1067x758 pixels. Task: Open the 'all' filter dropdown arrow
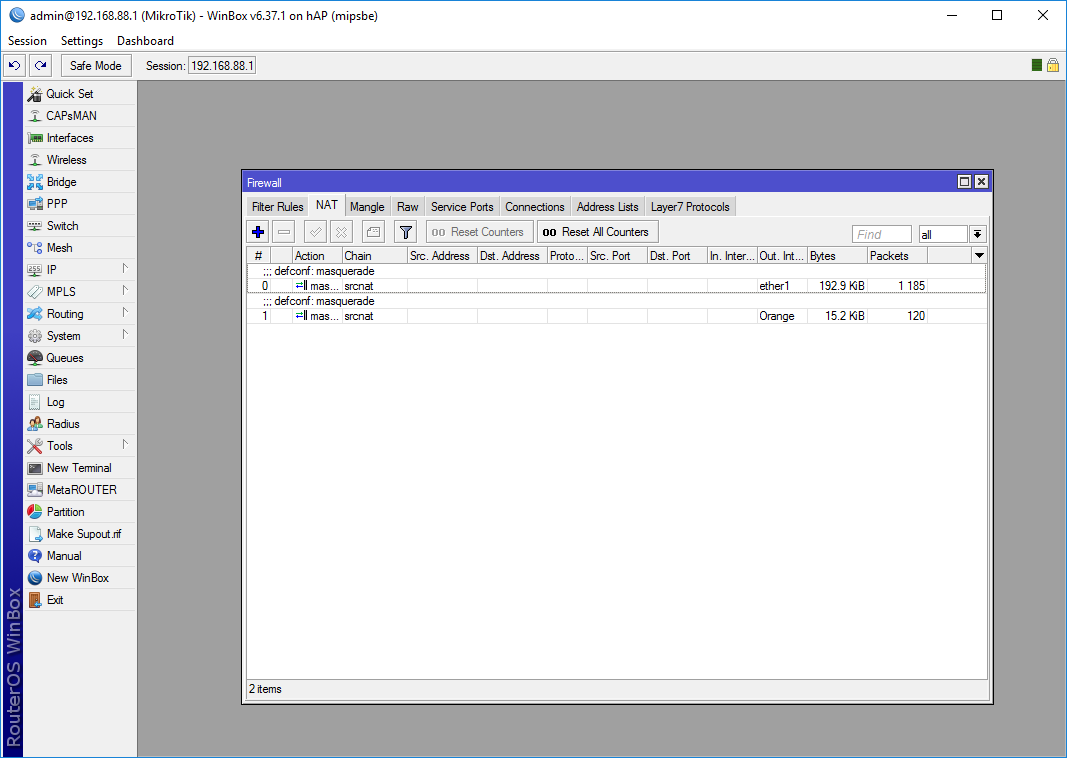(978, 234)
